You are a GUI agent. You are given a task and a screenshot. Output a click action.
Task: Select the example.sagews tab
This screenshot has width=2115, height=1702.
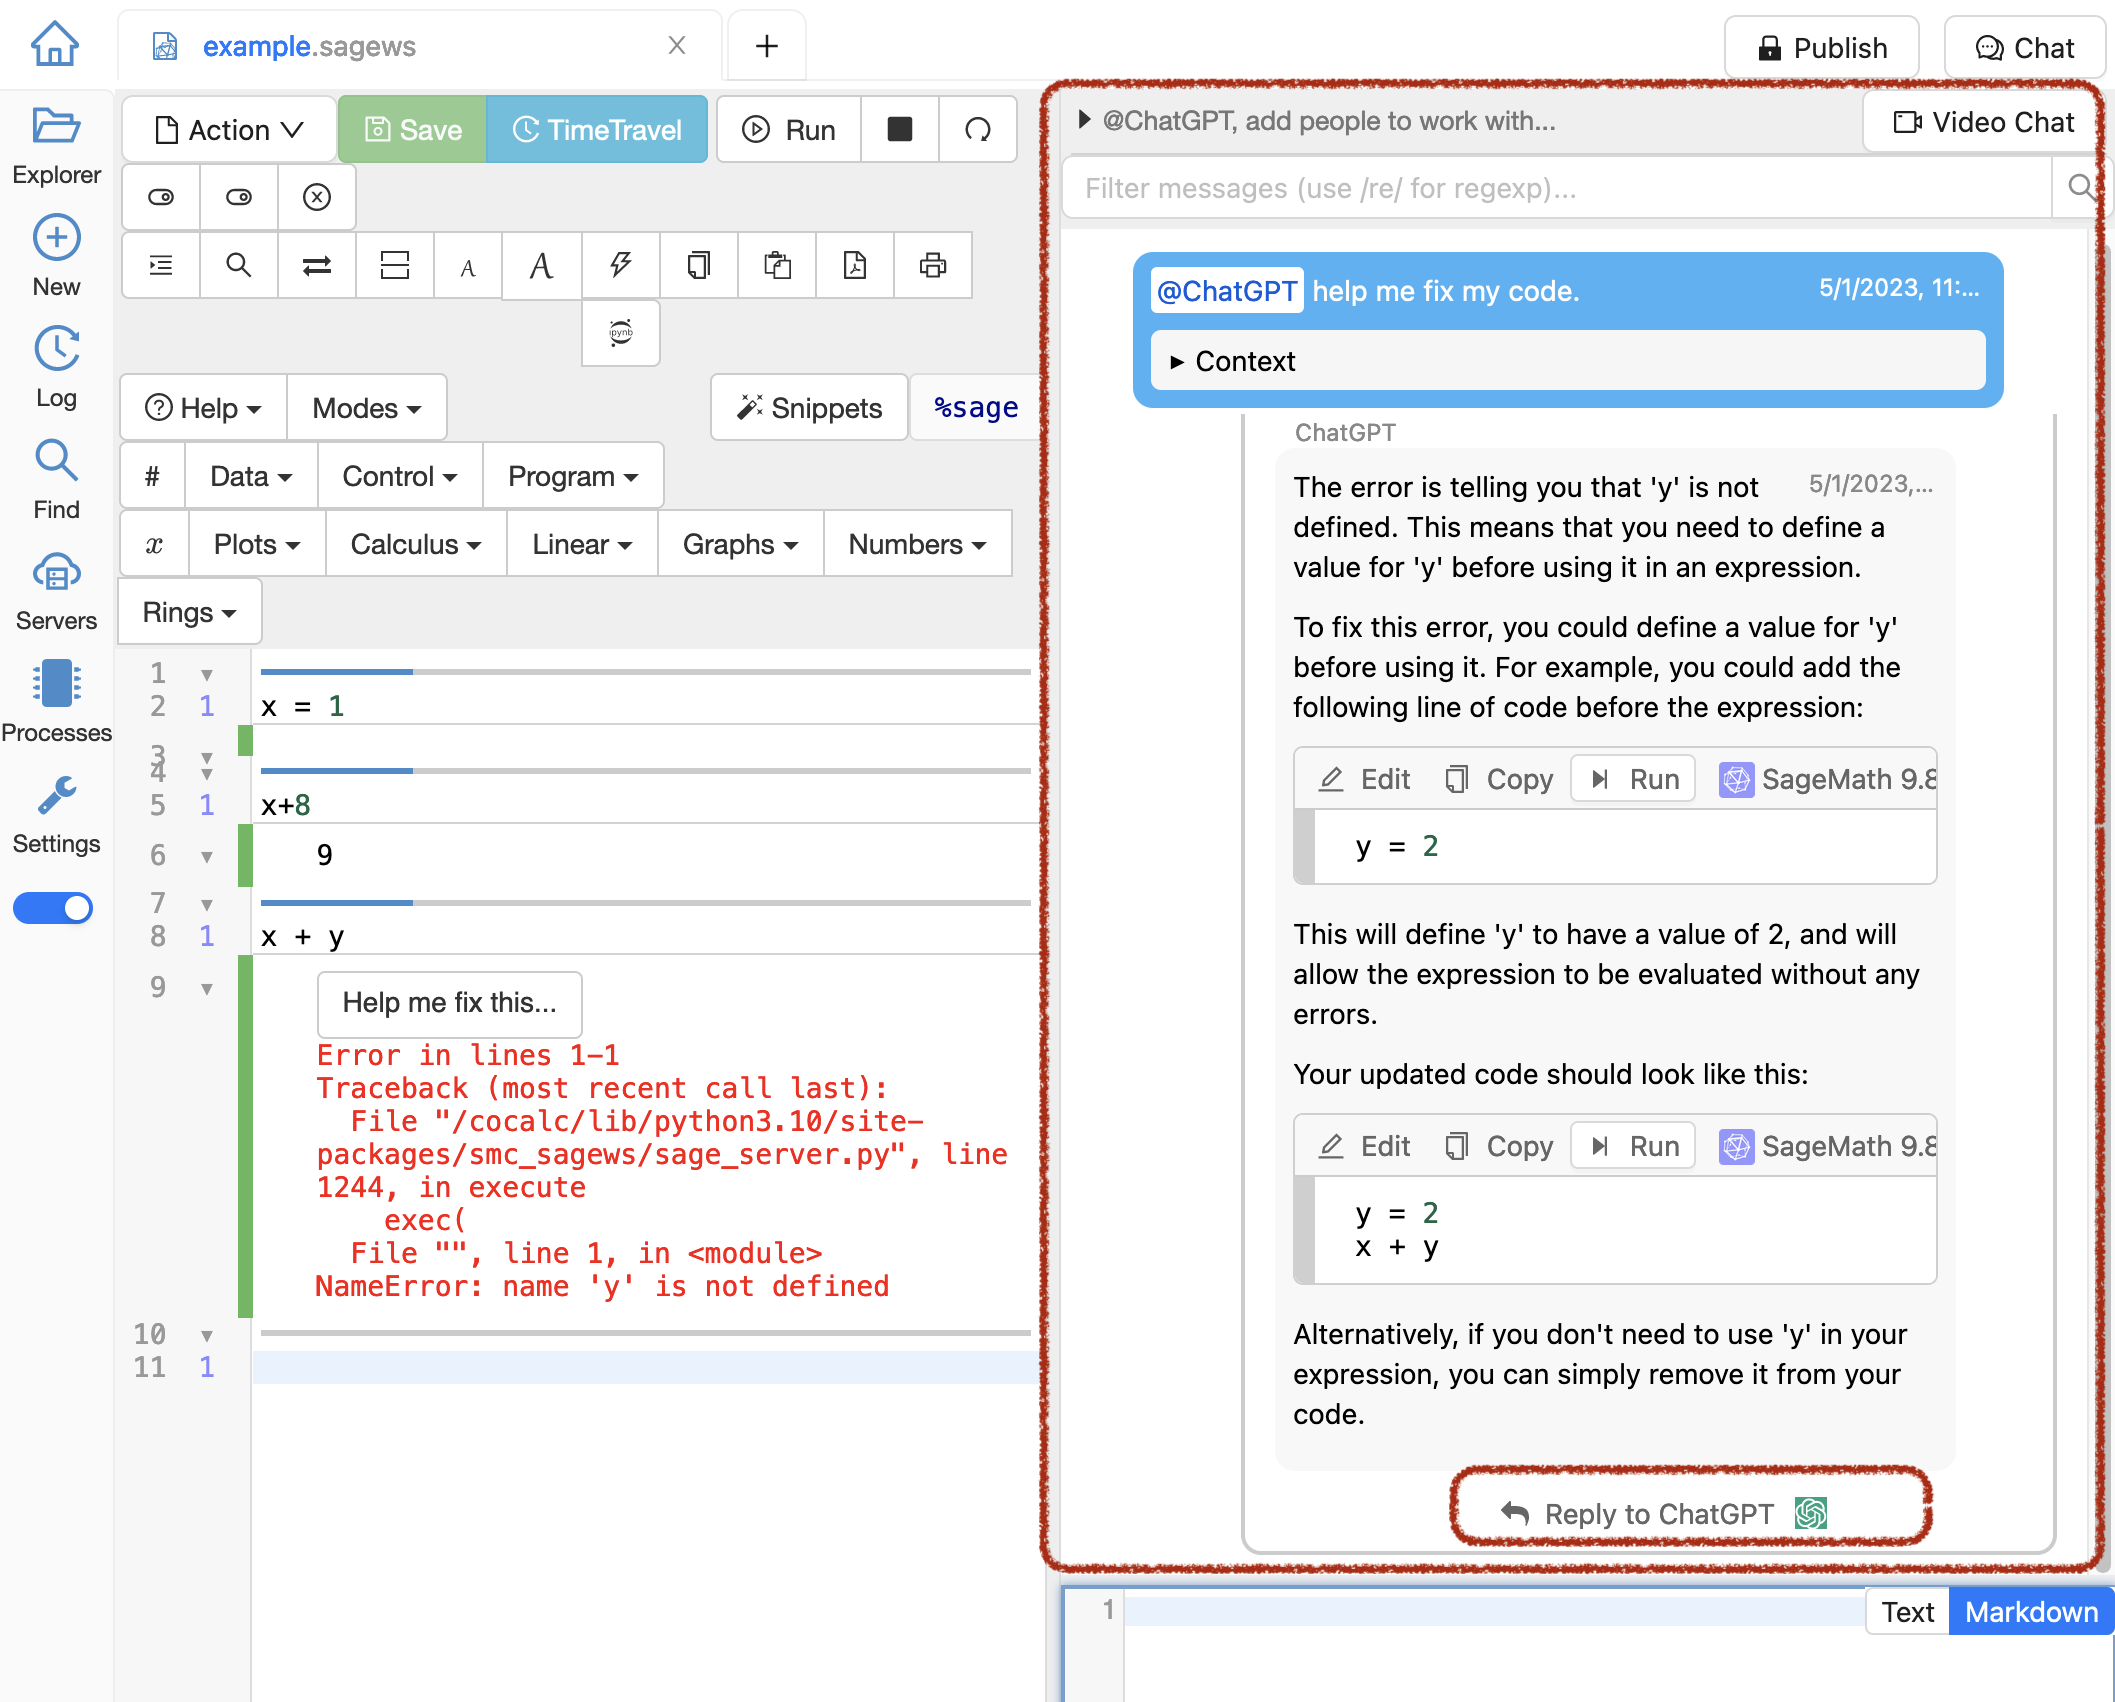pos(308,46)
